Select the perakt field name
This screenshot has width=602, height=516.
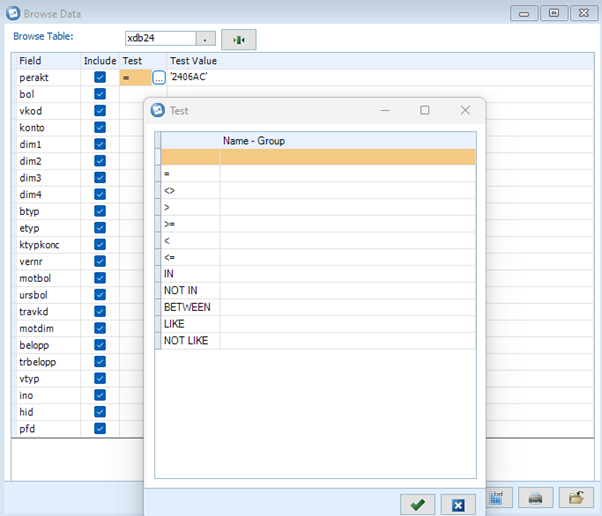(x=34, y=78)
